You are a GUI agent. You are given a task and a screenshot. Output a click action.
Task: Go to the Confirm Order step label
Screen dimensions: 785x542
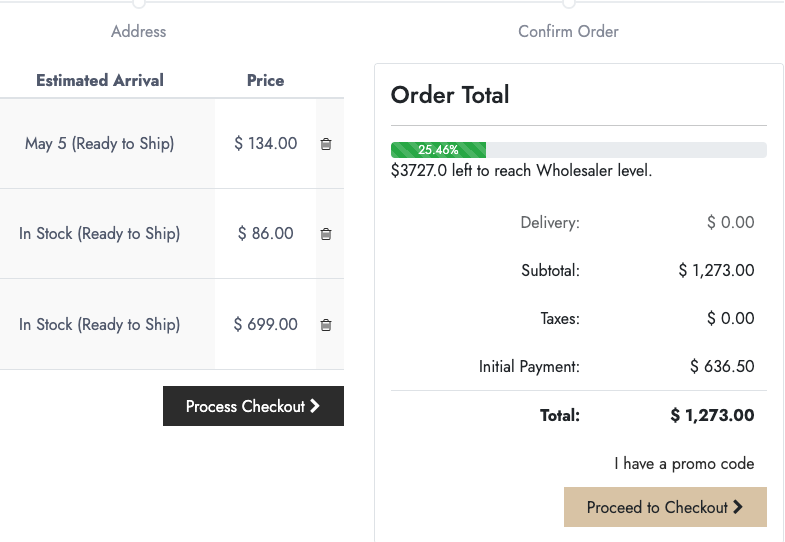pyautogui.click(x=568, y=32)
